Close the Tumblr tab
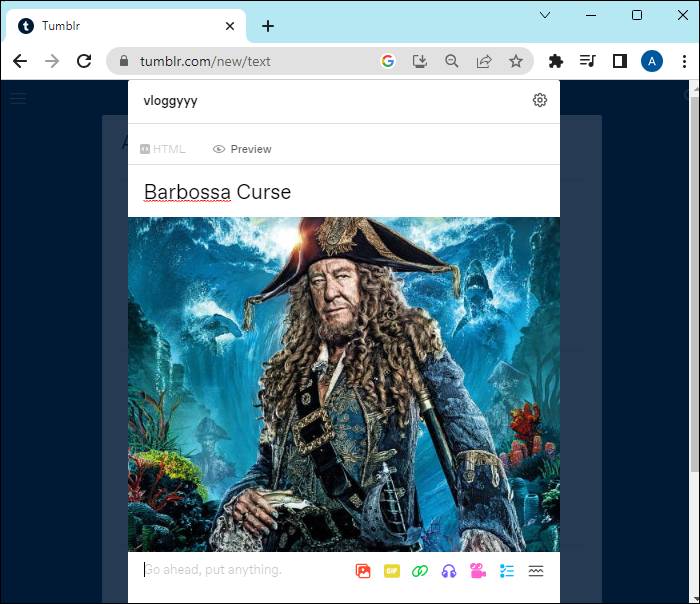The height and width of the screenshot is (604, 700). click(230, 26)
